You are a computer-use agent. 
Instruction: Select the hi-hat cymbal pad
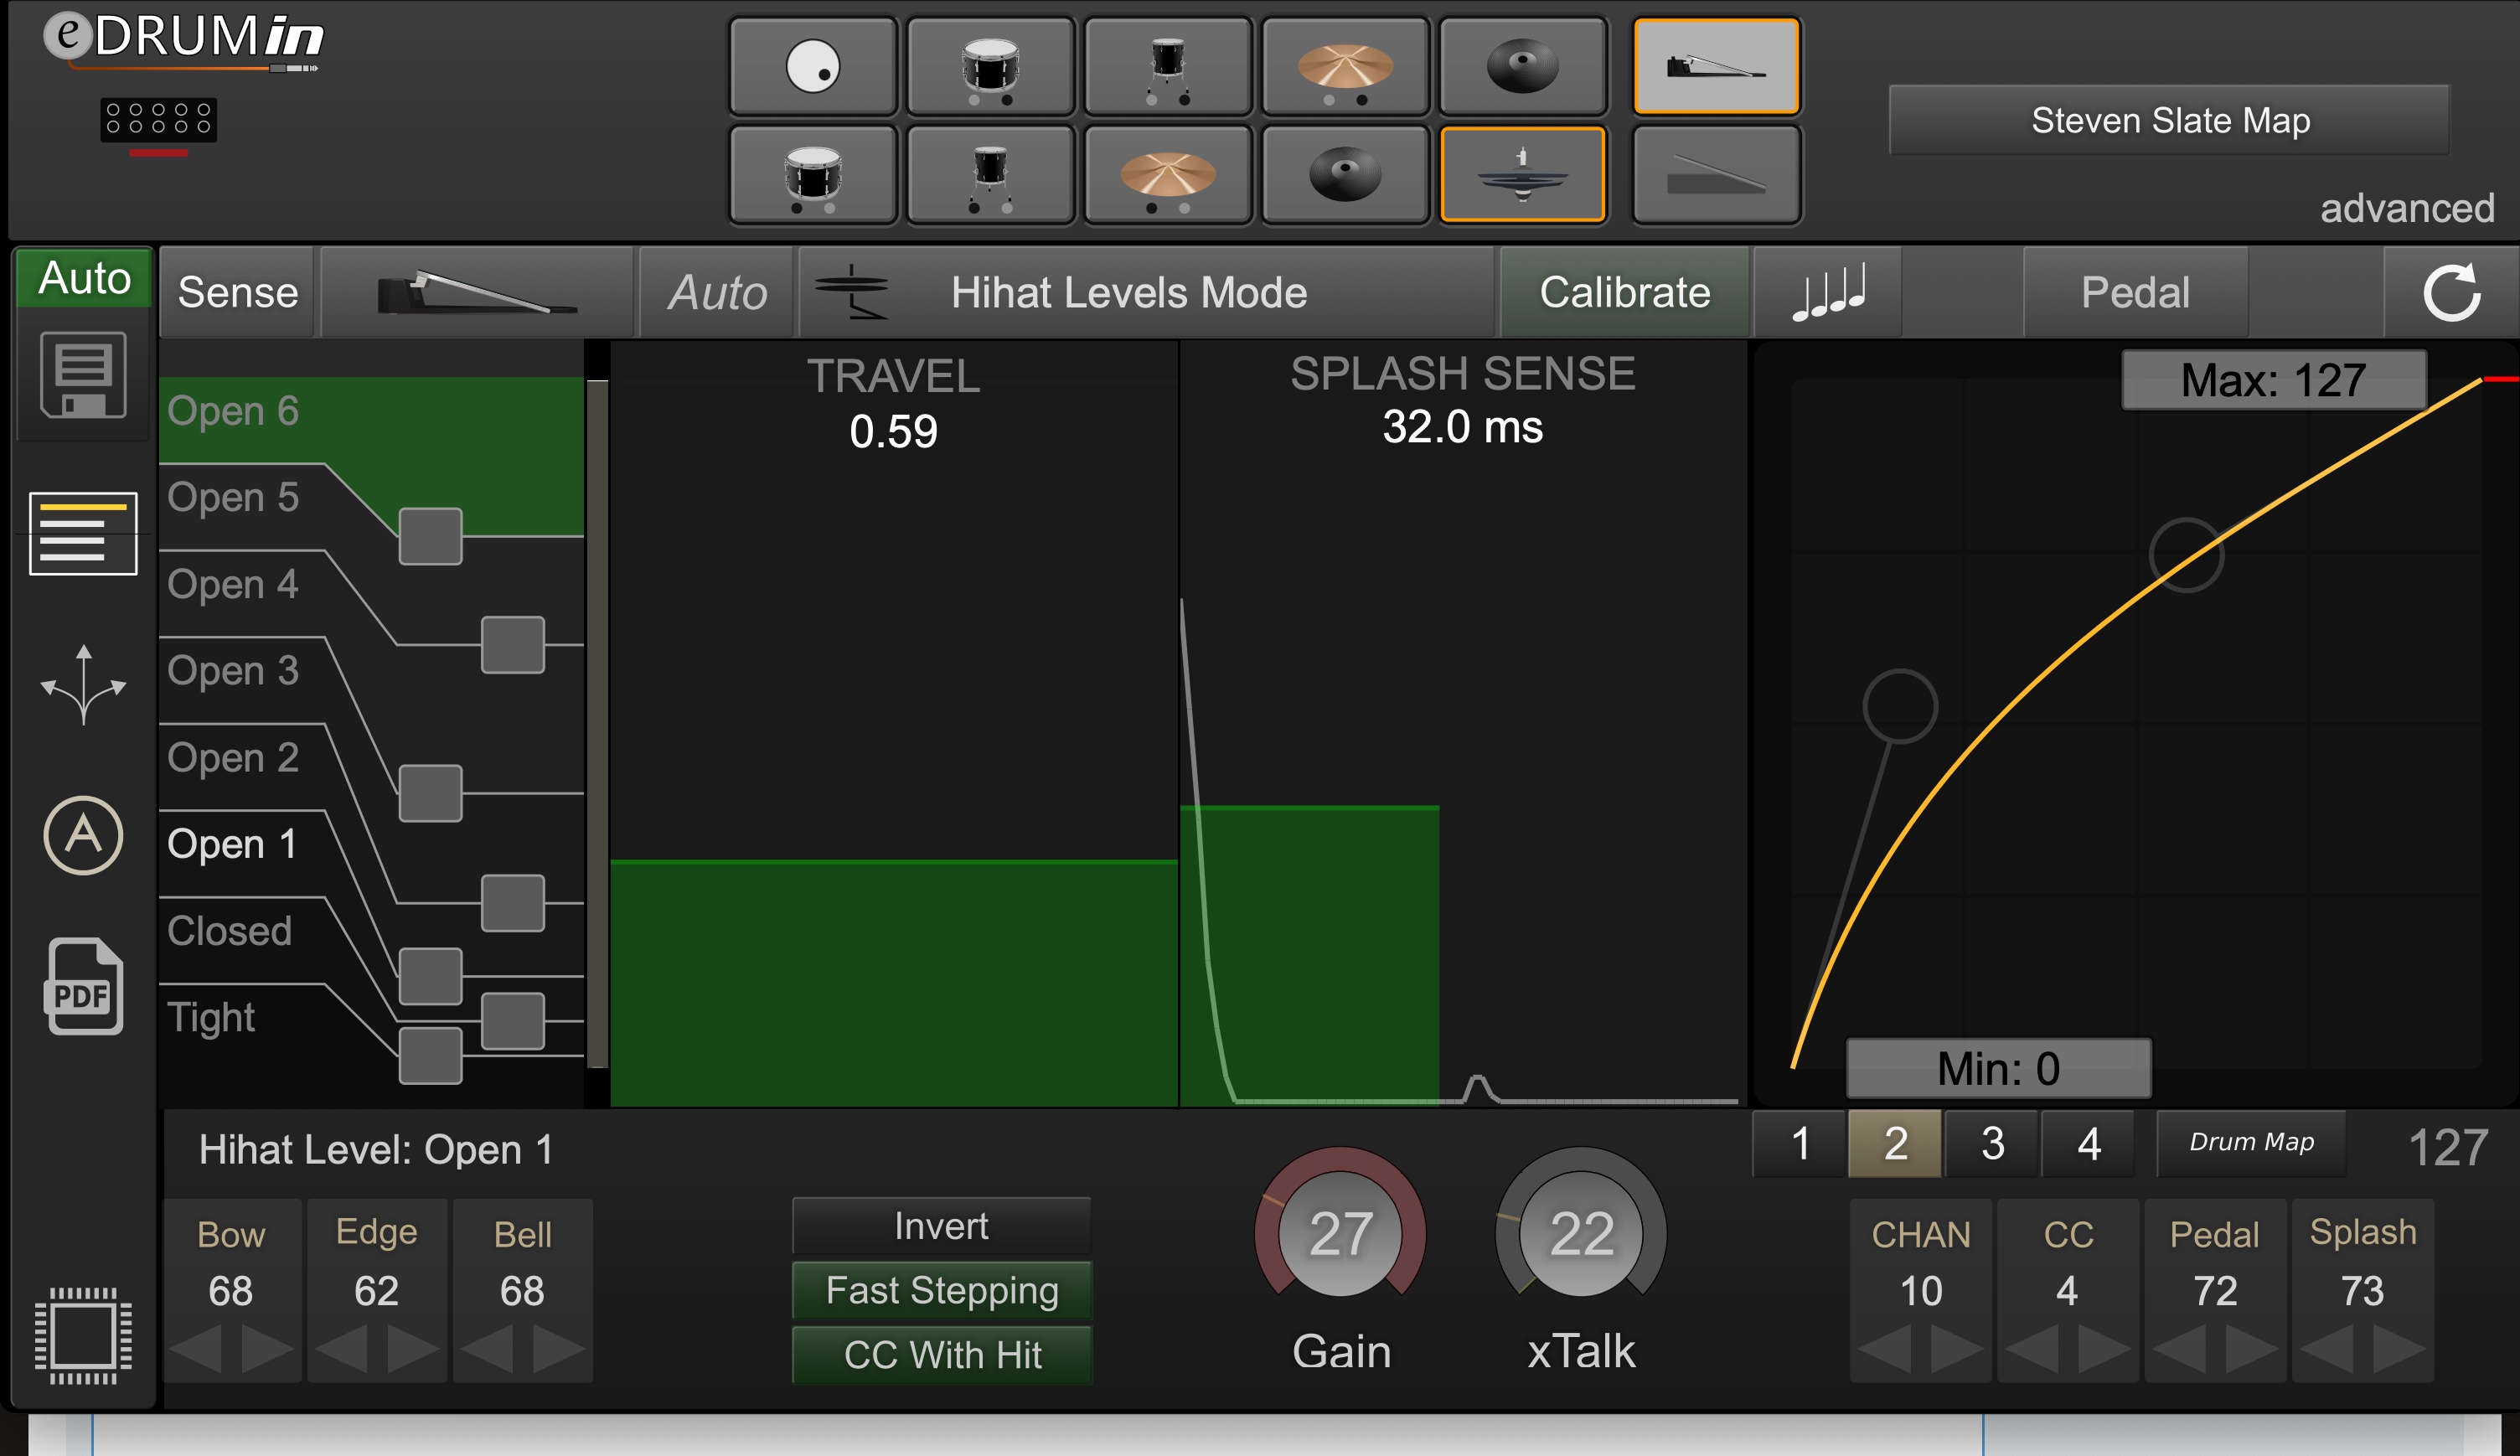1522,173
